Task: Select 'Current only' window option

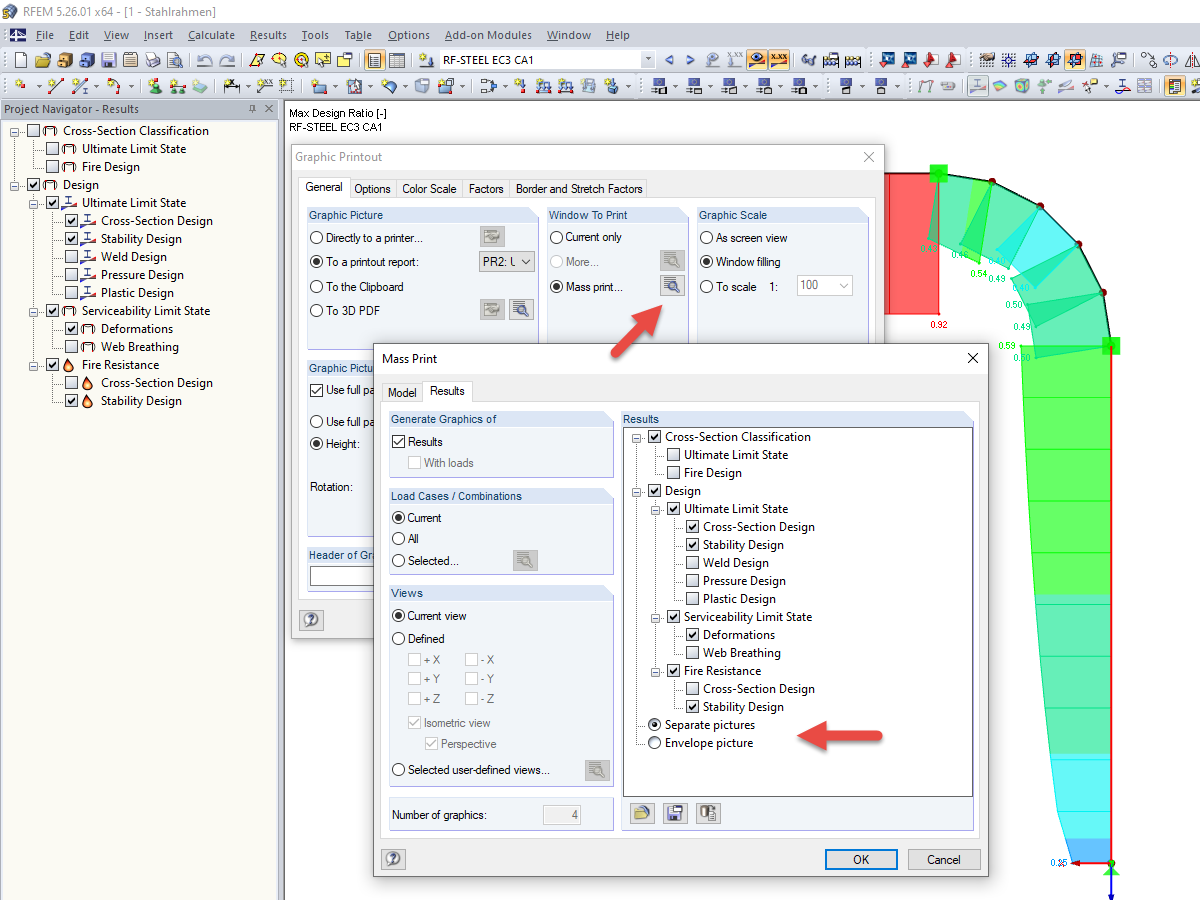Action: pos(557,238)
